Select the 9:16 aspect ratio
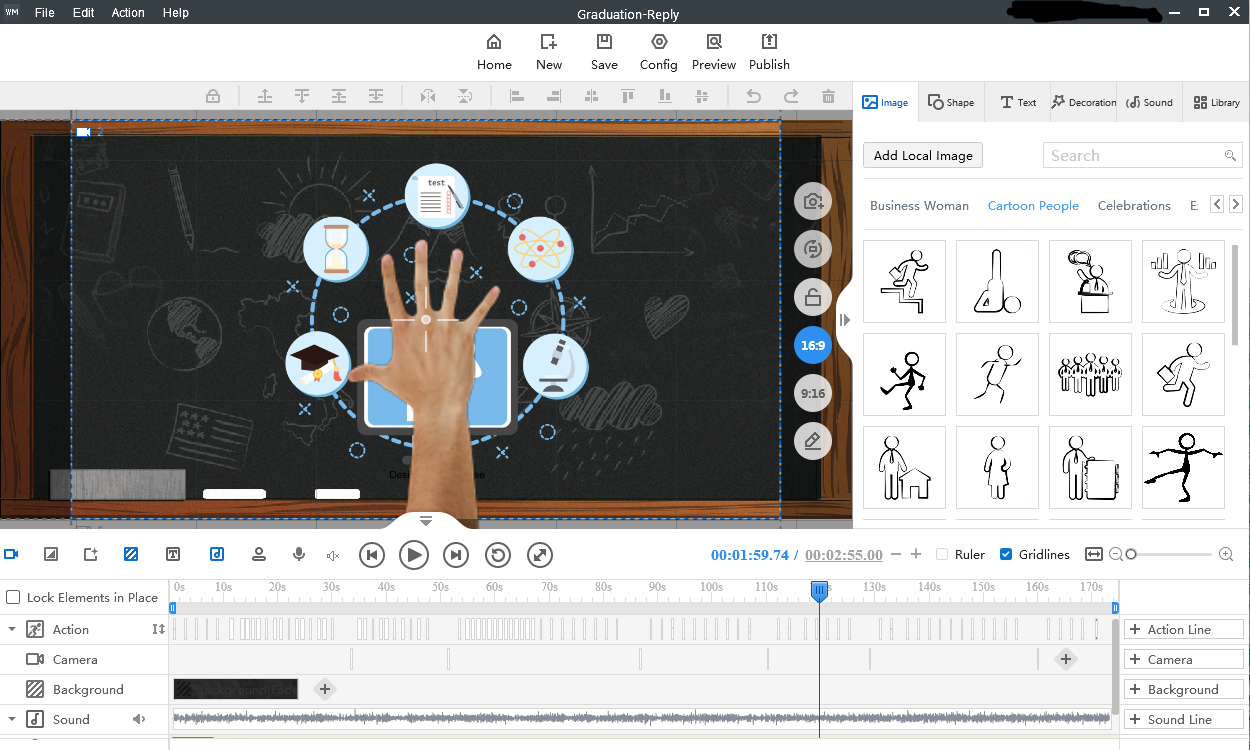Image resolution: width=1250 pixels, height=750 pixels. (x=813, y=393)
